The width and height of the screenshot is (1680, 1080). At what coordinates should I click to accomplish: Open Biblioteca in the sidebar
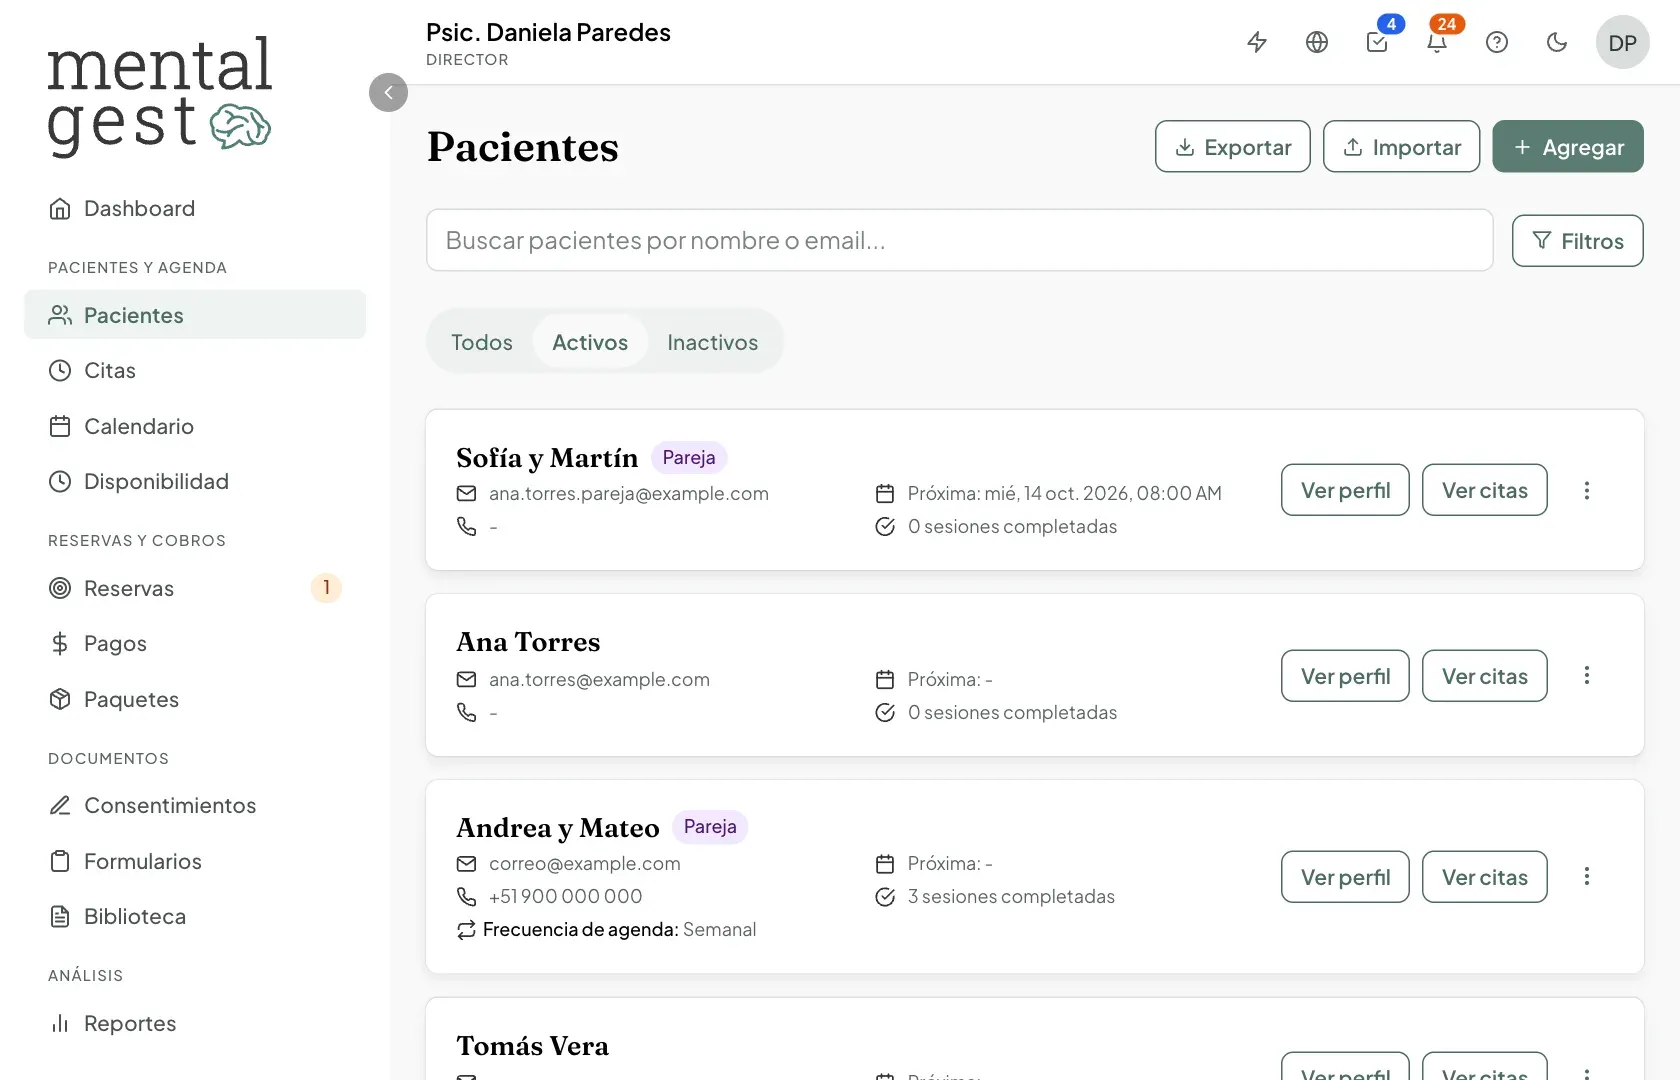195,916
